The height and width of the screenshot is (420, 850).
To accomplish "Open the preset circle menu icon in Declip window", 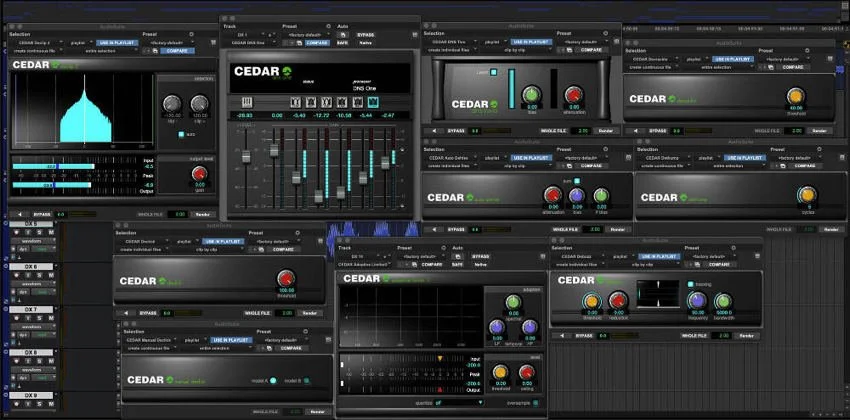I will 191,34.
